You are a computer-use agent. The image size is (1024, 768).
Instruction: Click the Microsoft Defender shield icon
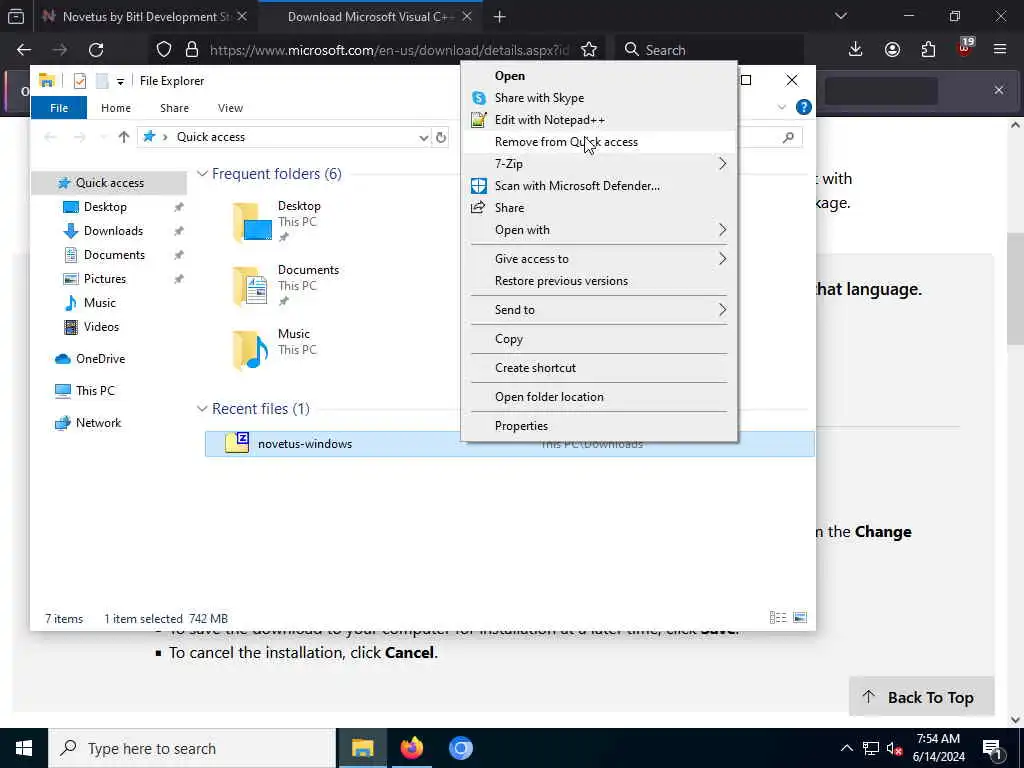(x=479, y=186)
